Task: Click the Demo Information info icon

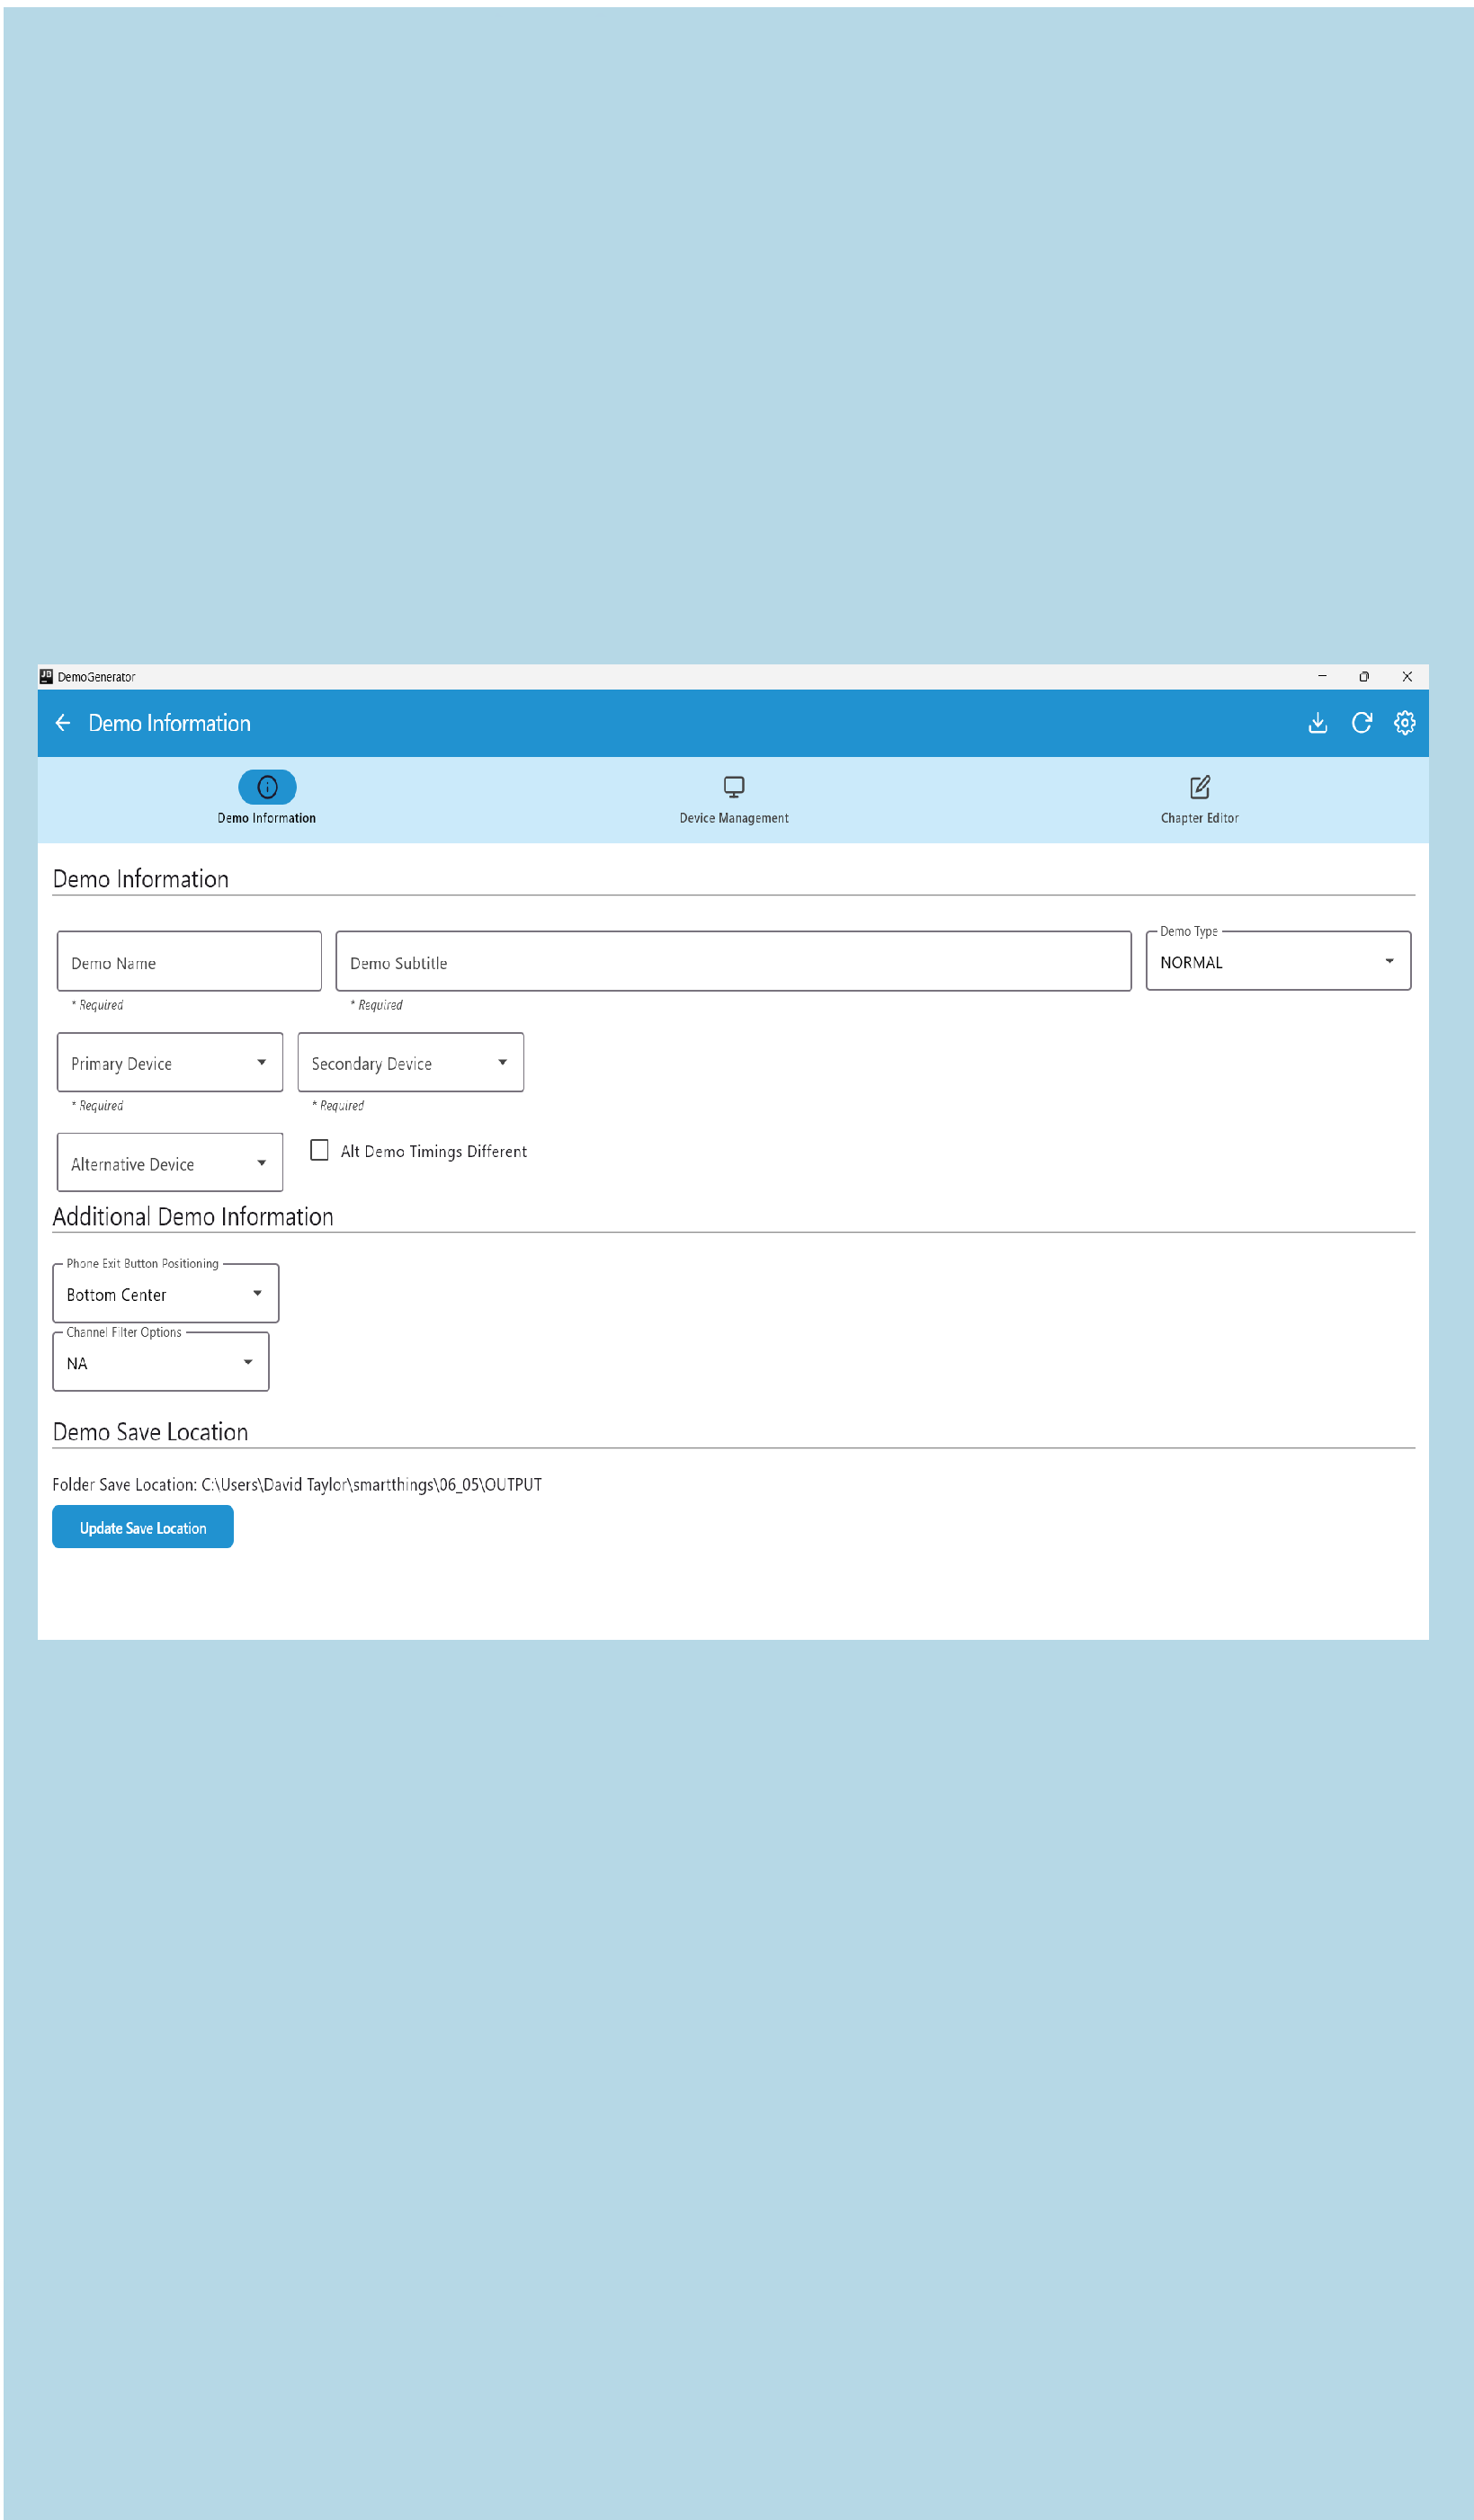Action: click(x=267, y=787)
